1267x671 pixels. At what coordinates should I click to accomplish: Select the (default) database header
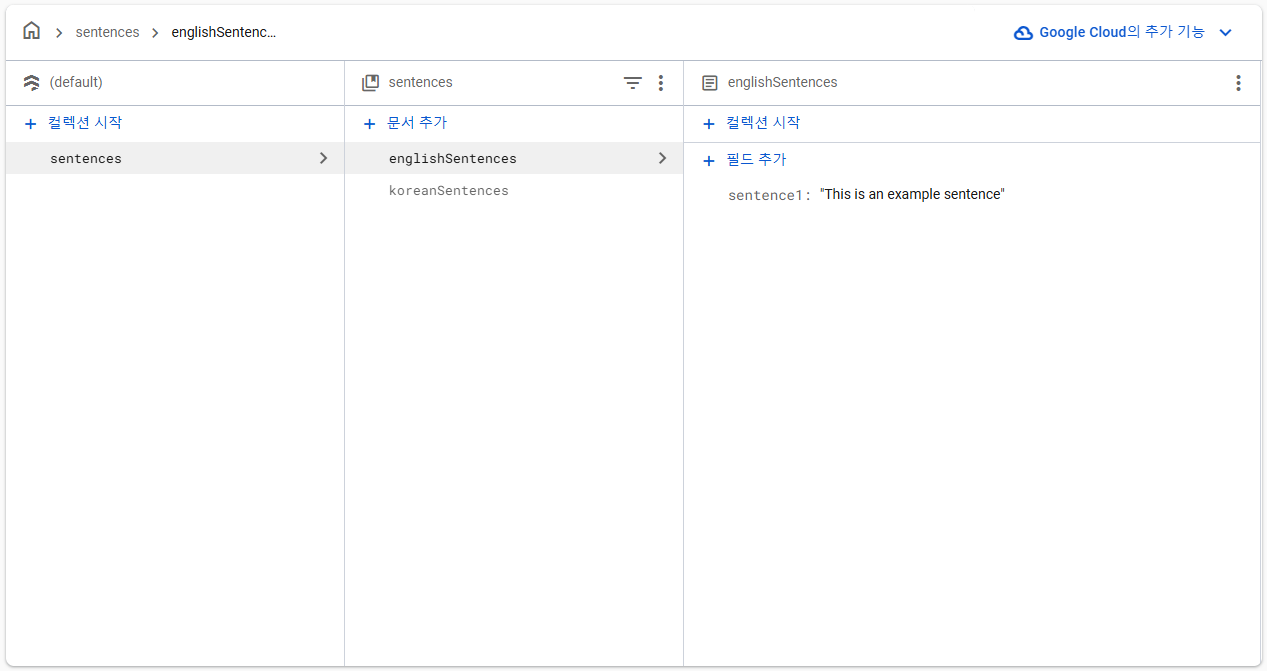click(76, 82)
